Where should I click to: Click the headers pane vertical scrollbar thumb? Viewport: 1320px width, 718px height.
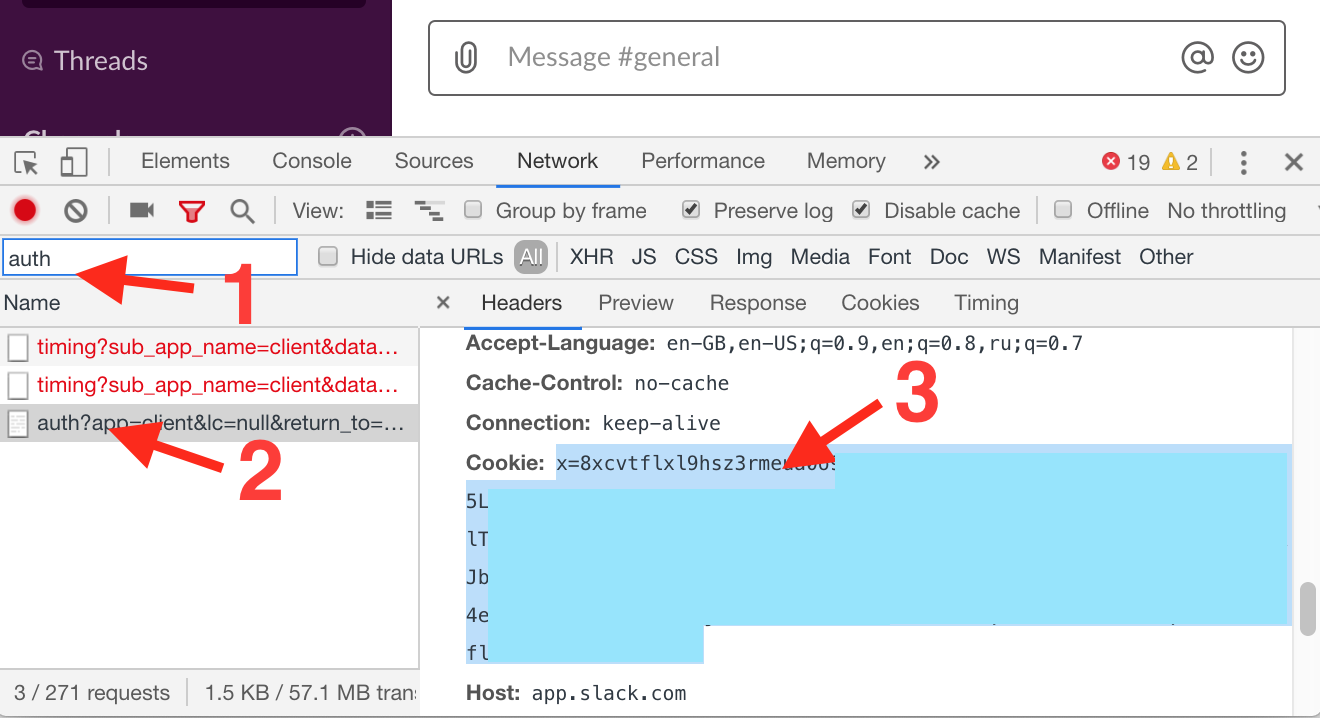coord(1307,609)
